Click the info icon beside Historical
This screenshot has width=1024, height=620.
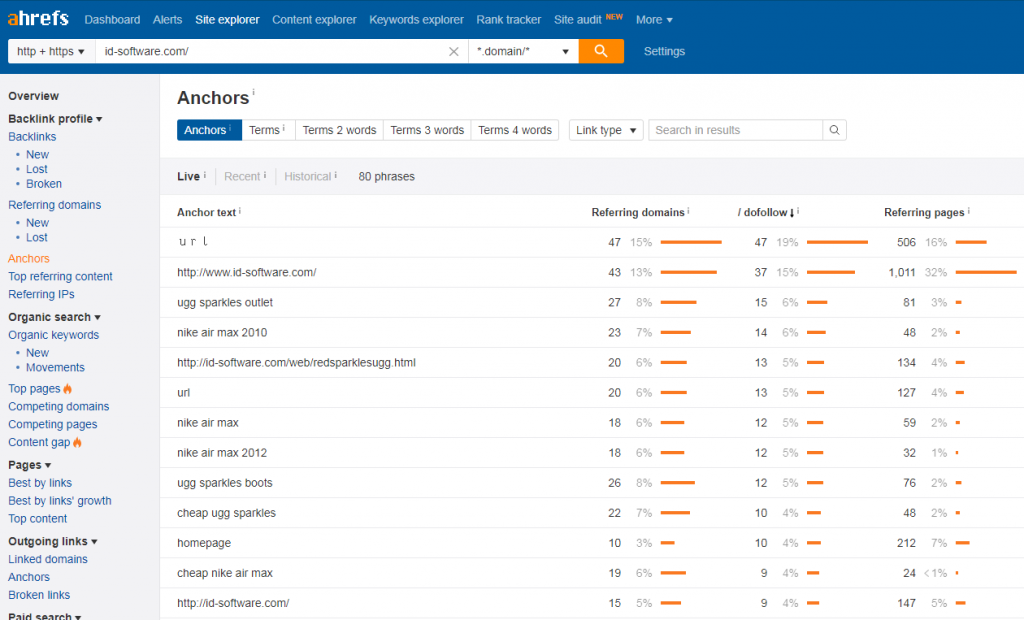click(336, 175)
